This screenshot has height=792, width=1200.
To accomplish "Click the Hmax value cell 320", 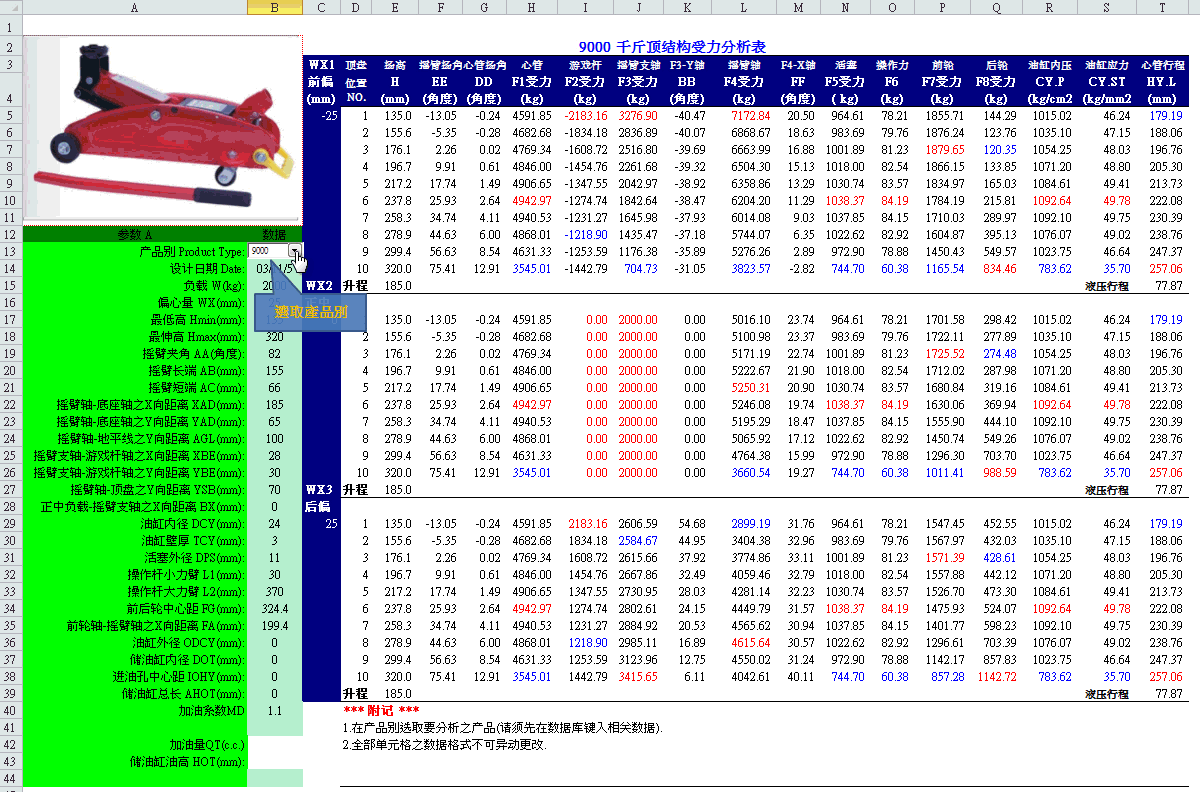I will (x=274, y=336).
